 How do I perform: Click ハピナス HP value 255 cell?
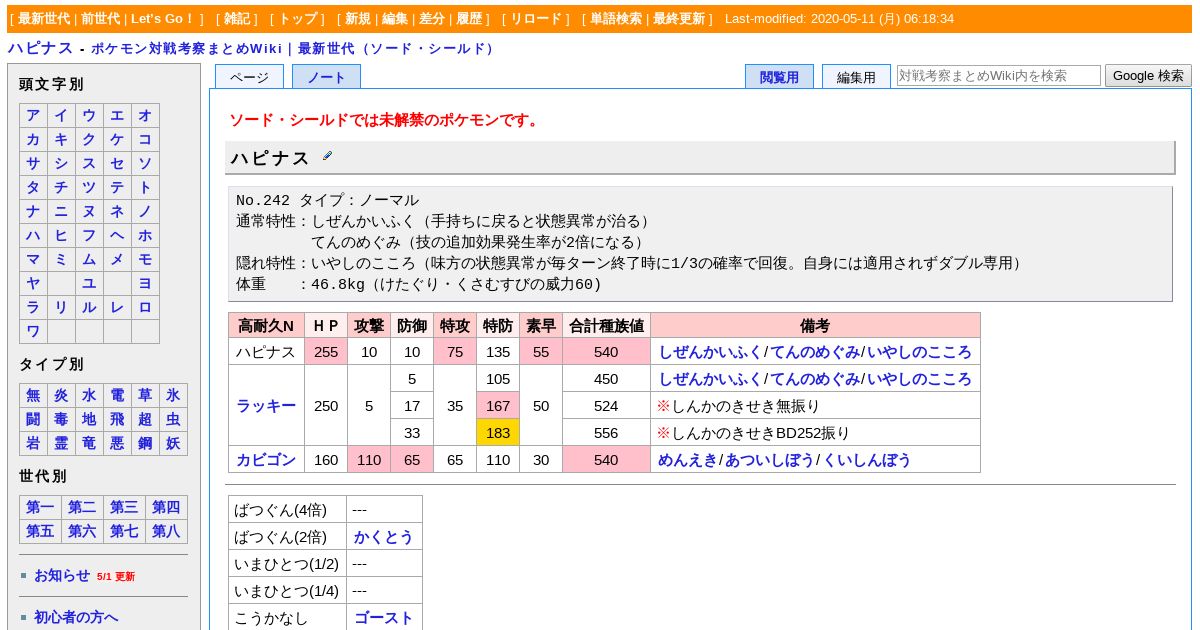(x=326, y=352)
